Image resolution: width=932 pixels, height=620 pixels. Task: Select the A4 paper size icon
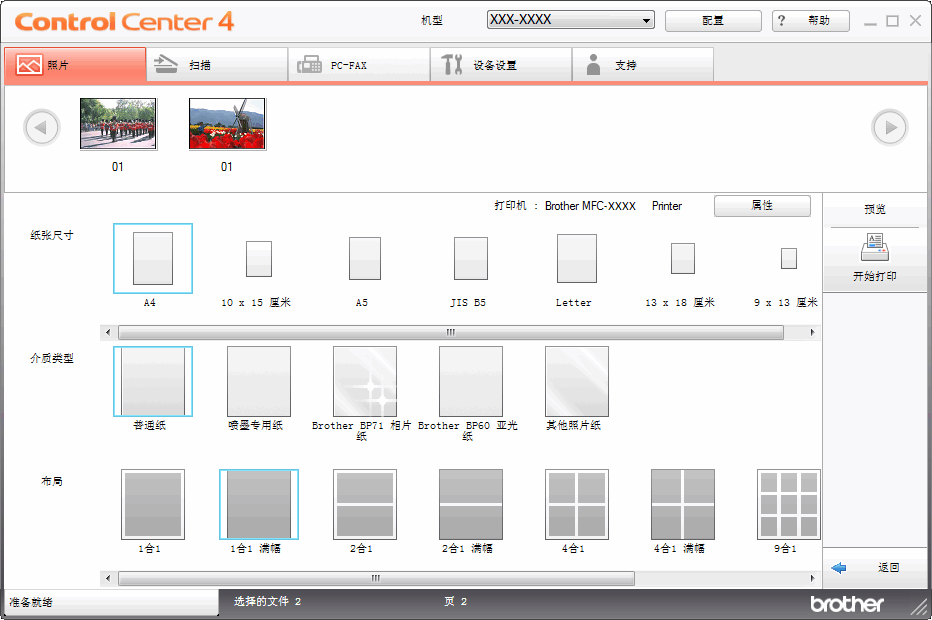(152, 258)
